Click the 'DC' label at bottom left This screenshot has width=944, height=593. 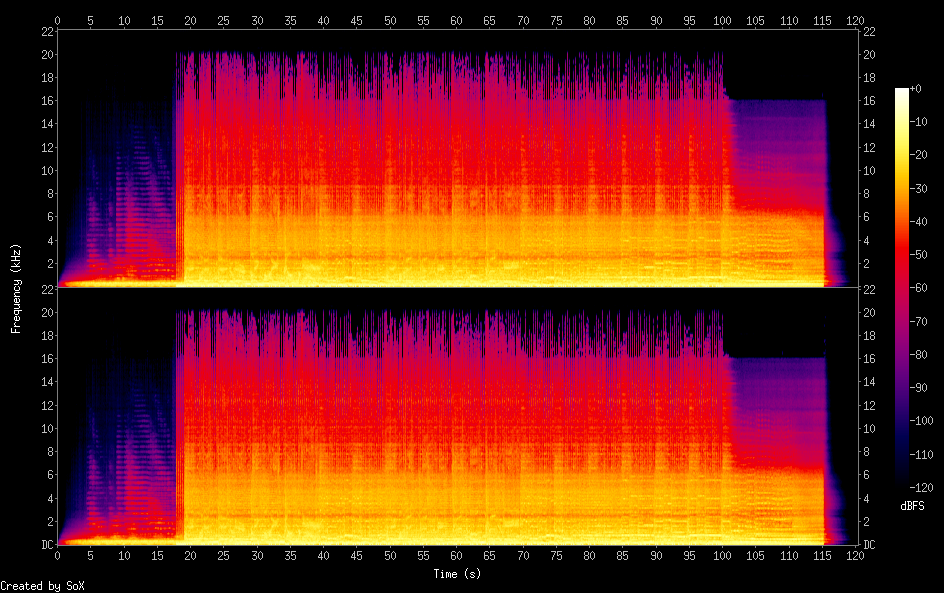point(46,545)
